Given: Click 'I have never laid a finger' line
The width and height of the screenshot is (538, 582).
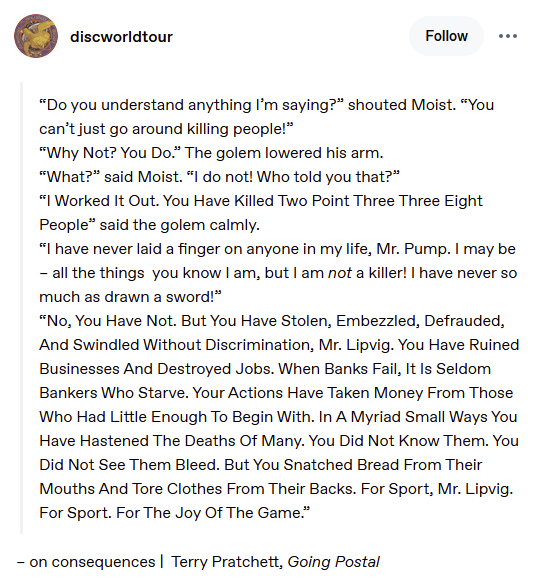Looking at the screenshot, I should [277, 249].
